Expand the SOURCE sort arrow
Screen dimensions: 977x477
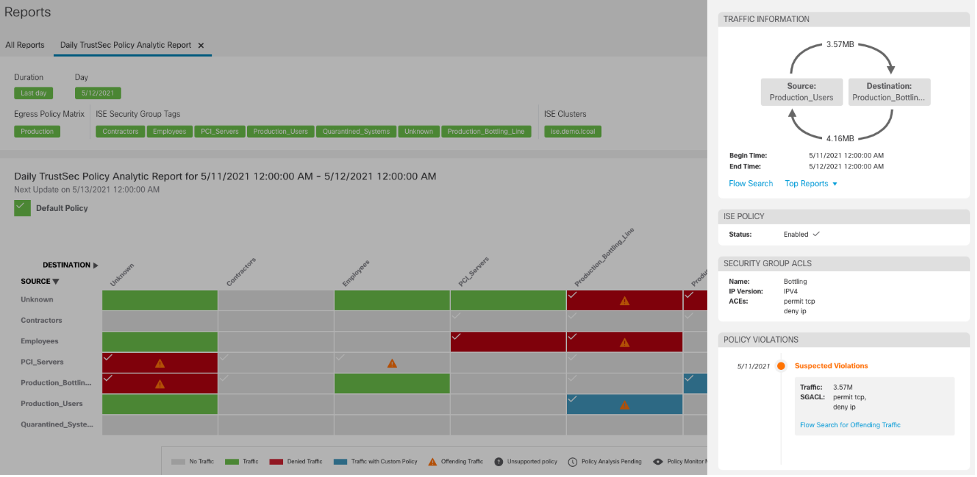tap(56, 282)
